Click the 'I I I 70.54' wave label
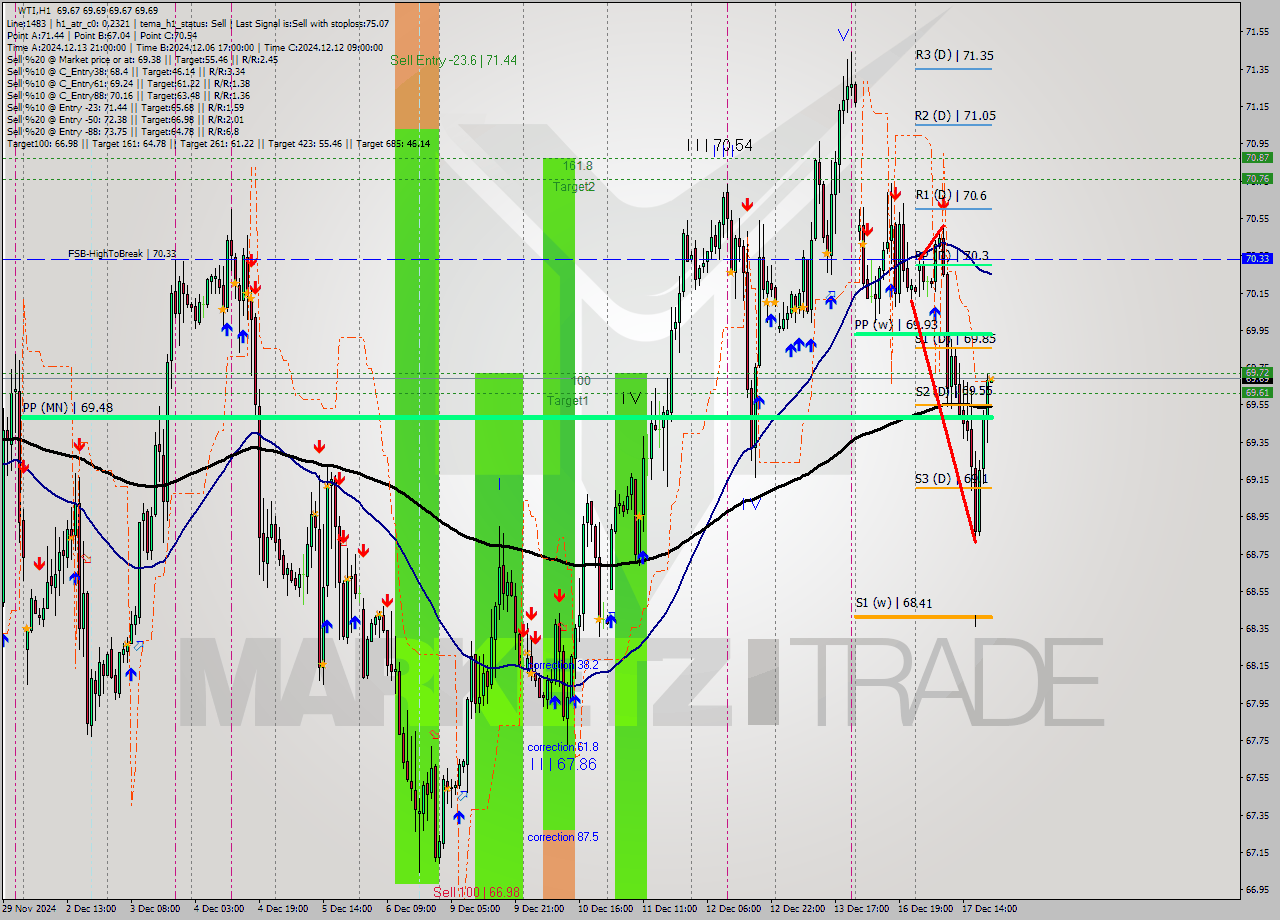Screen dimensions: 1280x920 720,146
